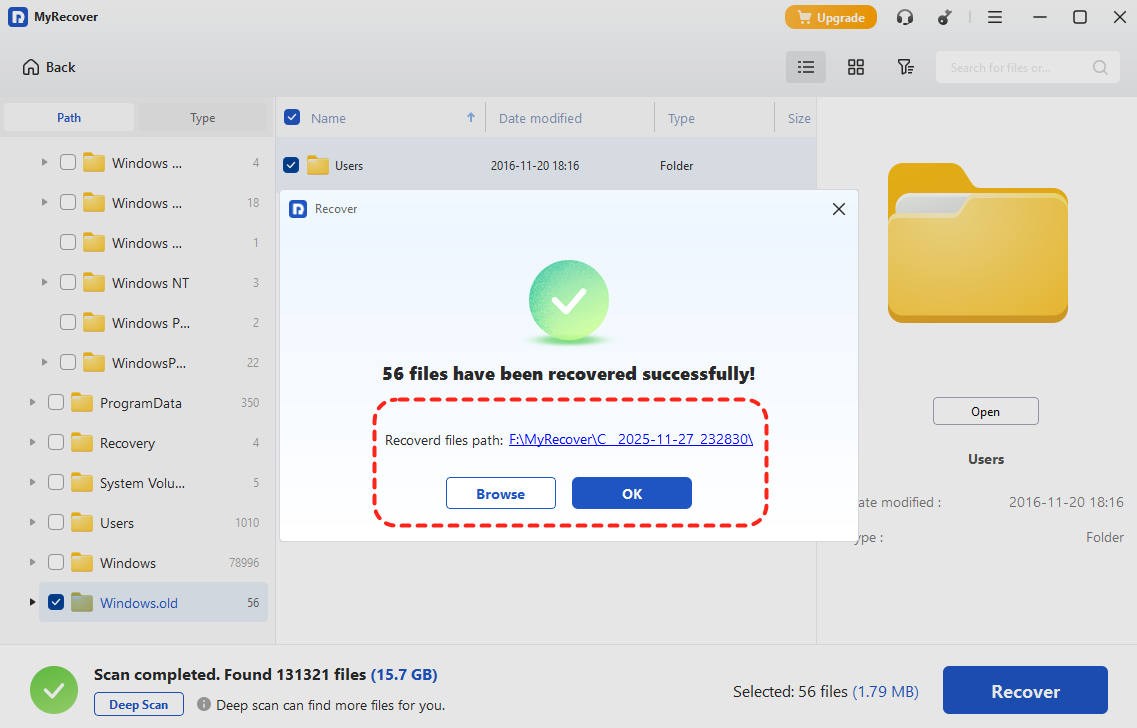Open the file filter options
Viewport: 1137px width, 728px height.
(x=905, y=67)
